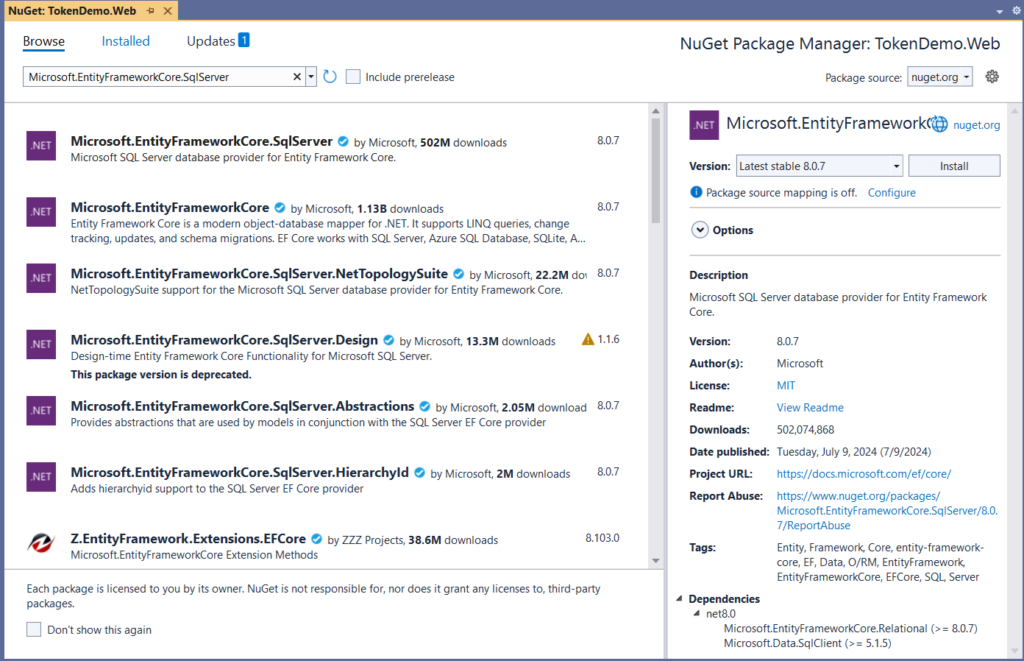Viewport: 1024px width, 661px height.
Task: Click the details pane scroll up arrow
Action: [1015, 111]
